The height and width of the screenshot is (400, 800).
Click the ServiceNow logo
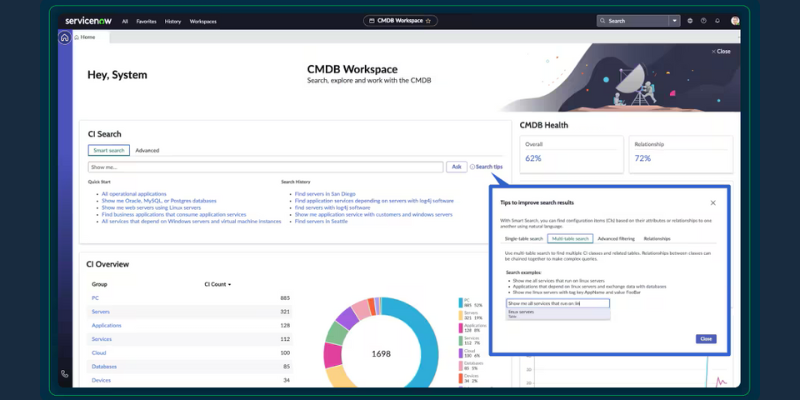point(89,20)
